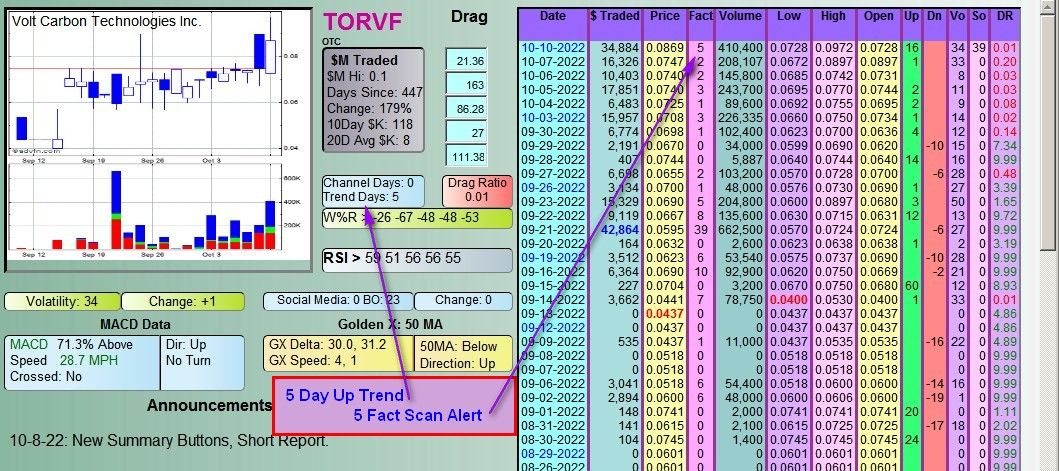
Task: Click the GX Delta / GX Speed panel
Action: [x=337, y=353]
